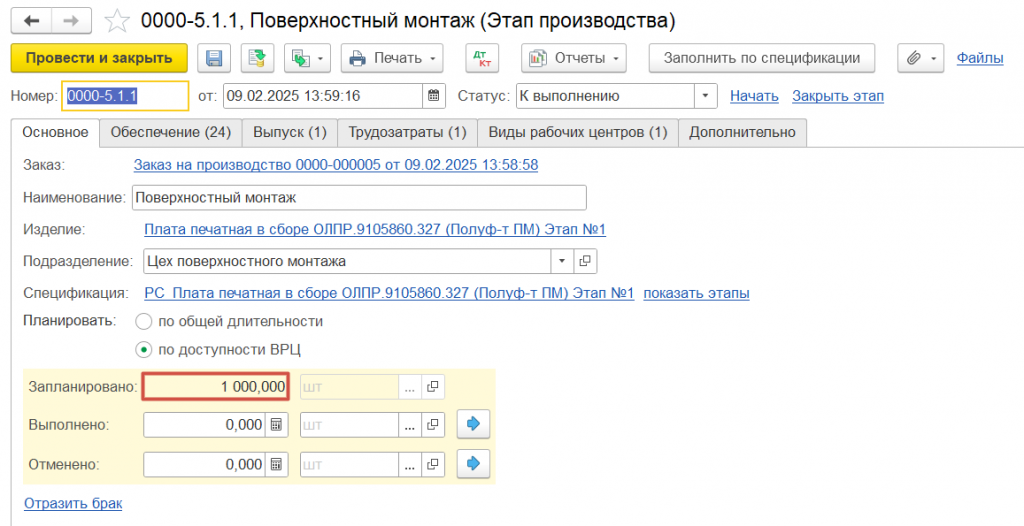The width and height of the screenshot is (1024, 526).
Task: Click the Провести и закрыть button
Action: 99,58
